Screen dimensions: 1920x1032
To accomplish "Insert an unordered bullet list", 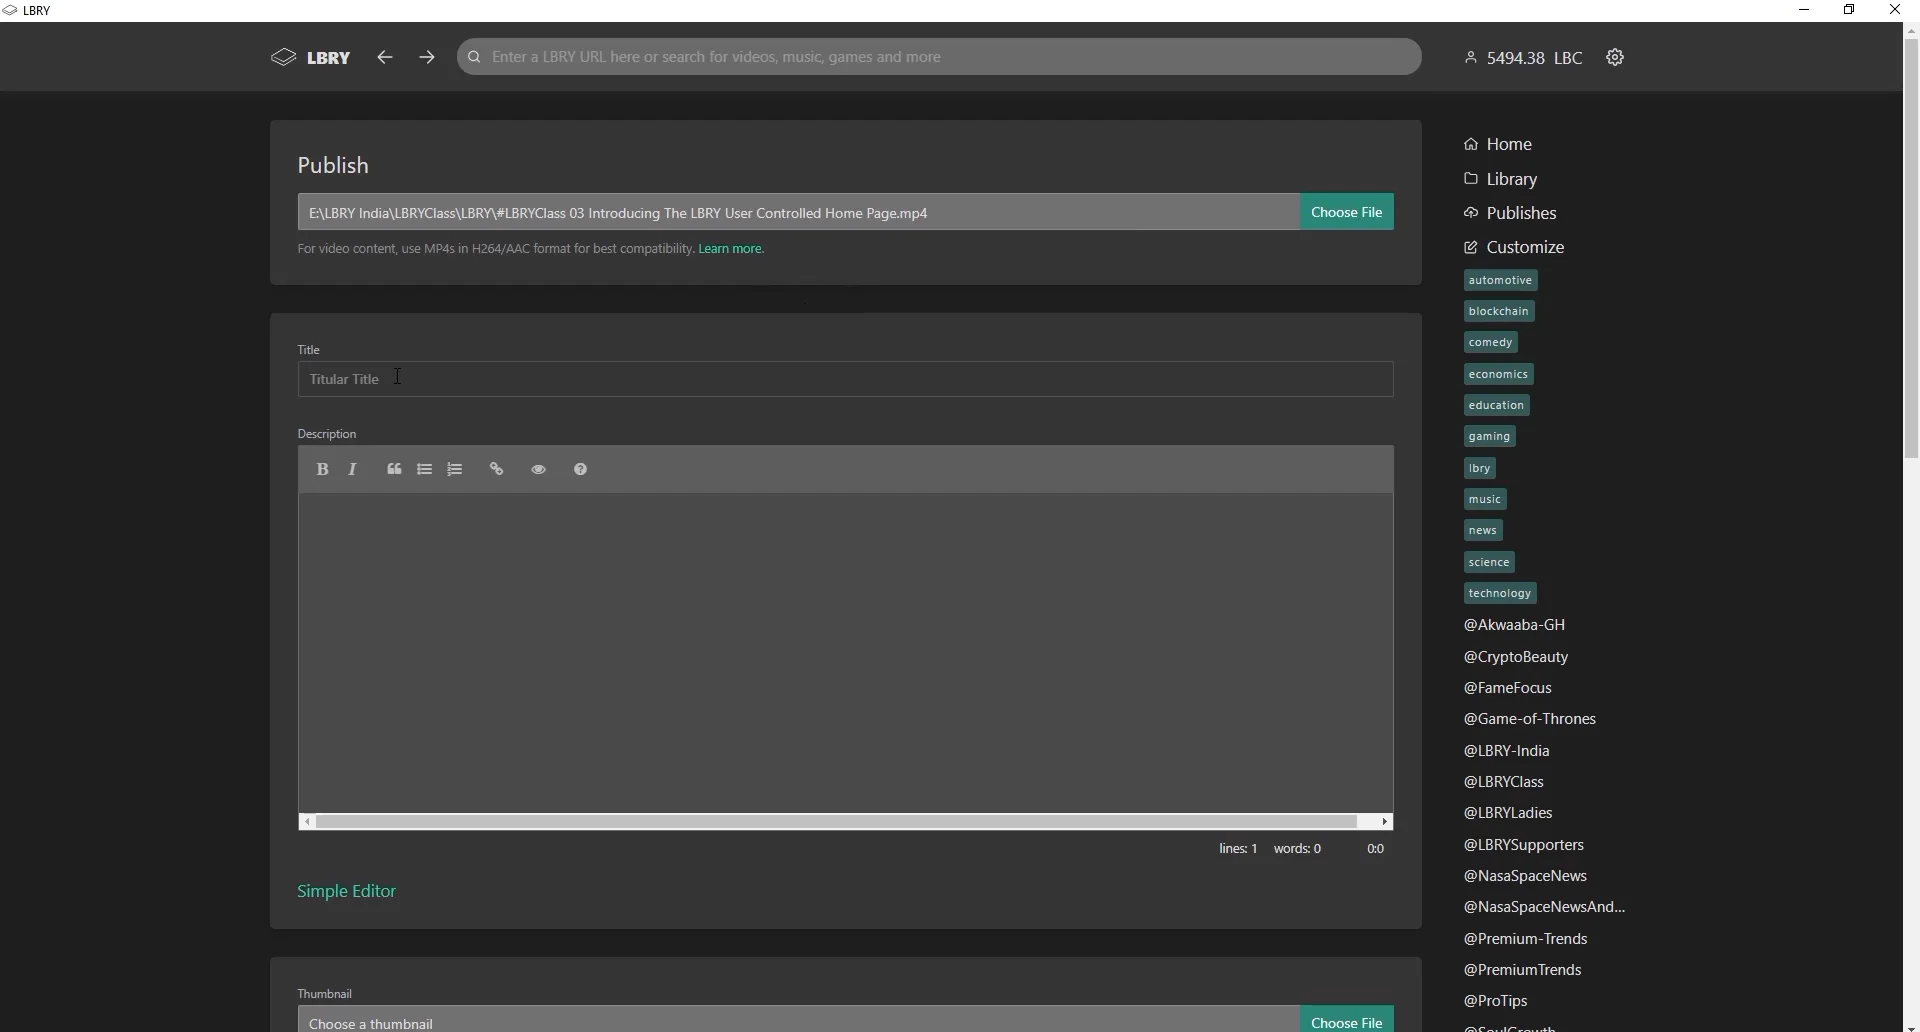I will tap(425, 469).
